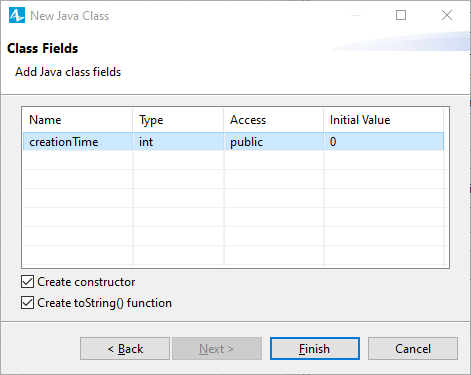Select the empty second row Type cell
This screenshot has width=471, height=375.
point(178,160)
